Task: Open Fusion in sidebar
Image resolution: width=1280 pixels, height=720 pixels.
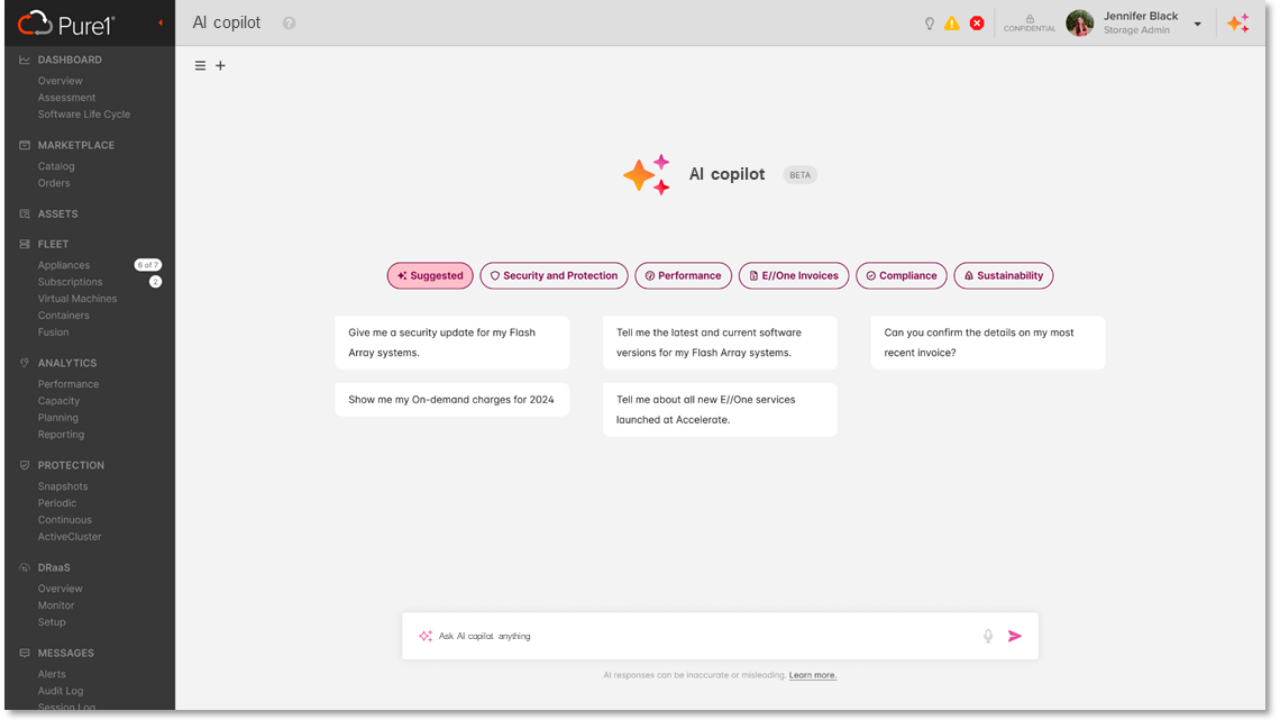Action: point(53,332)
